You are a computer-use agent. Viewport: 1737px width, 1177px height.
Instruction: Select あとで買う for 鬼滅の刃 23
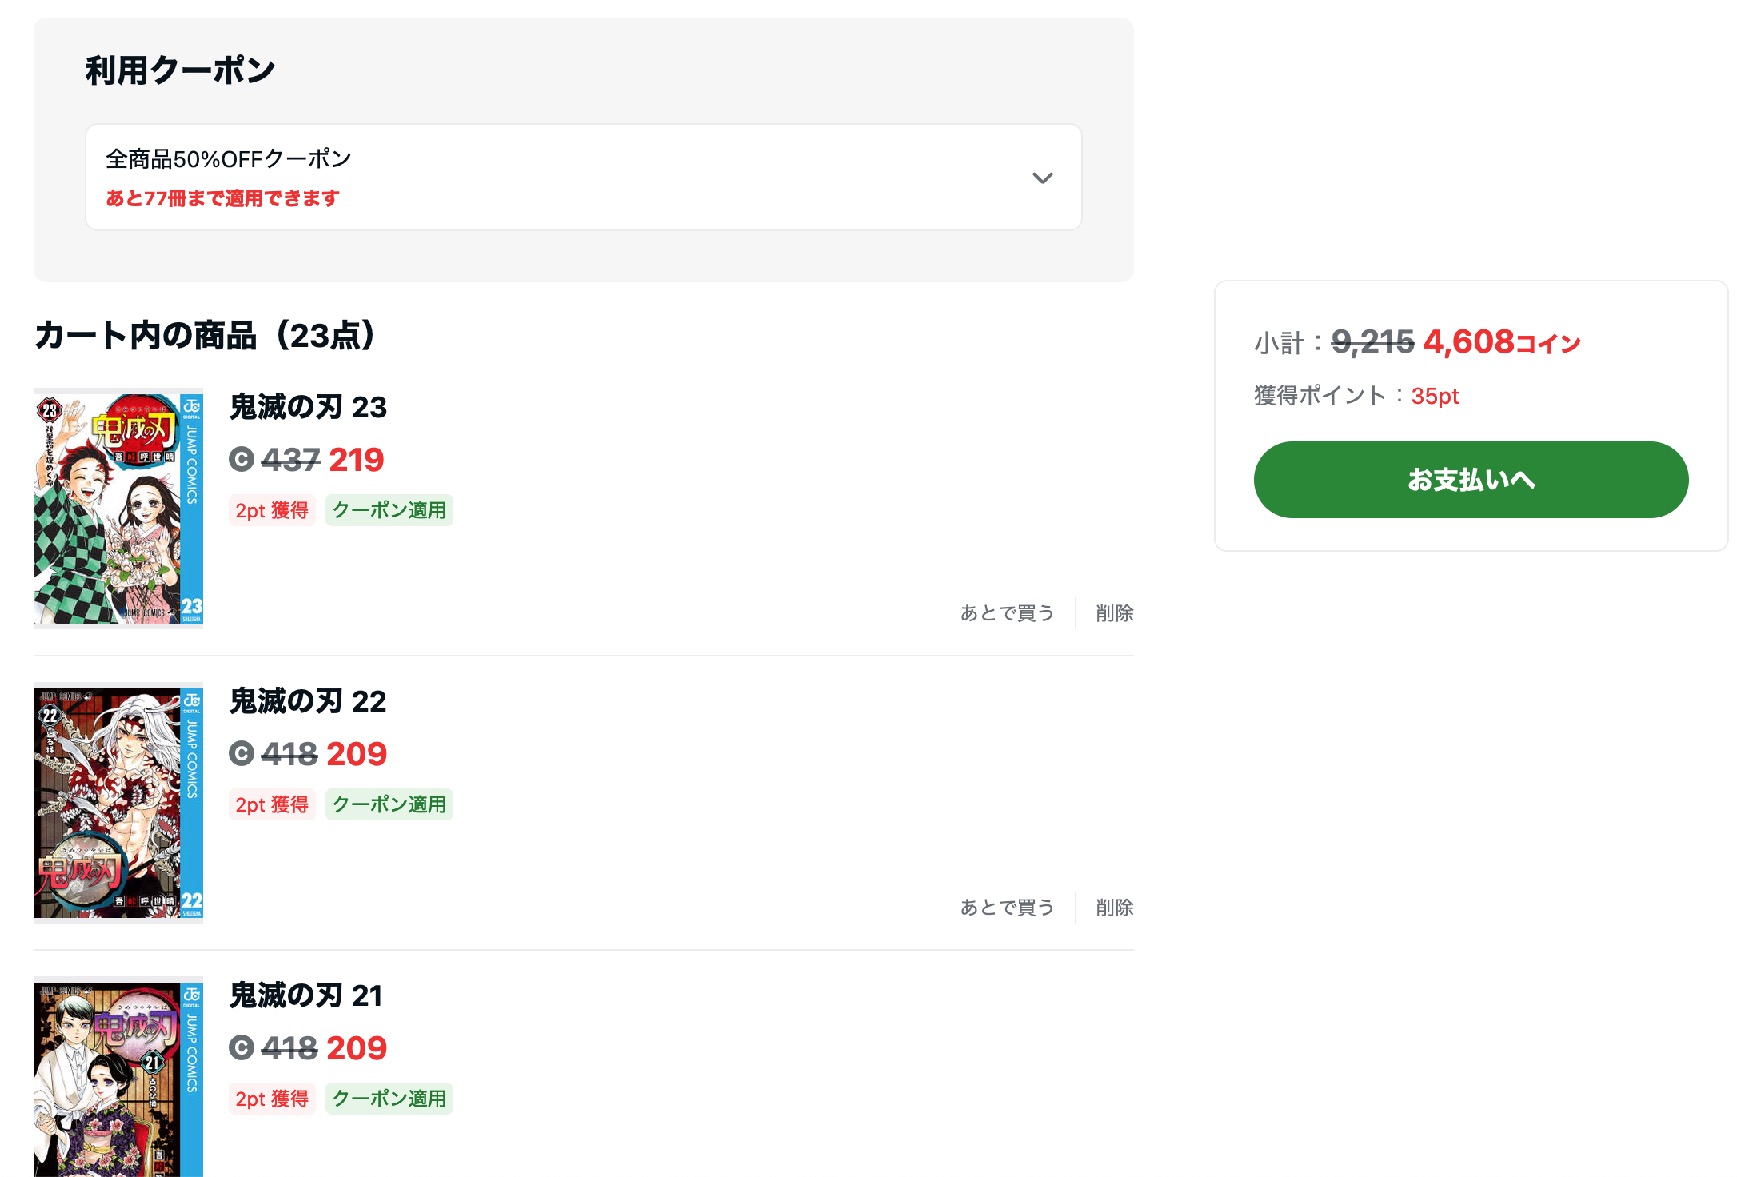(x=1007, y=613)
